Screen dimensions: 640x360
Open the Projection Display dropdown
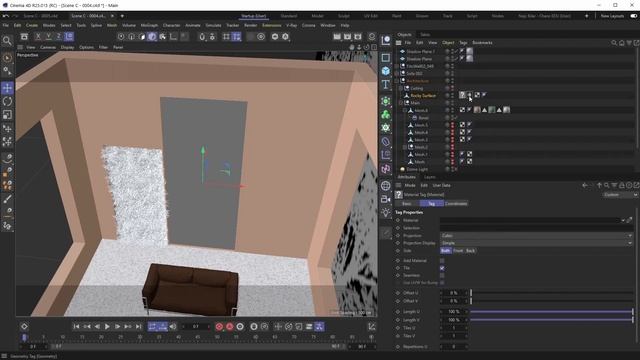(536, 243)
